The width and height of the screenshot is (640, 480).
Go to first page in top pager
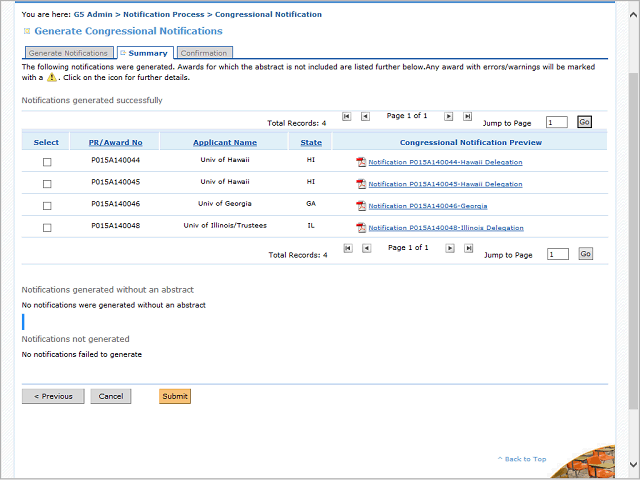pos(346,117)
